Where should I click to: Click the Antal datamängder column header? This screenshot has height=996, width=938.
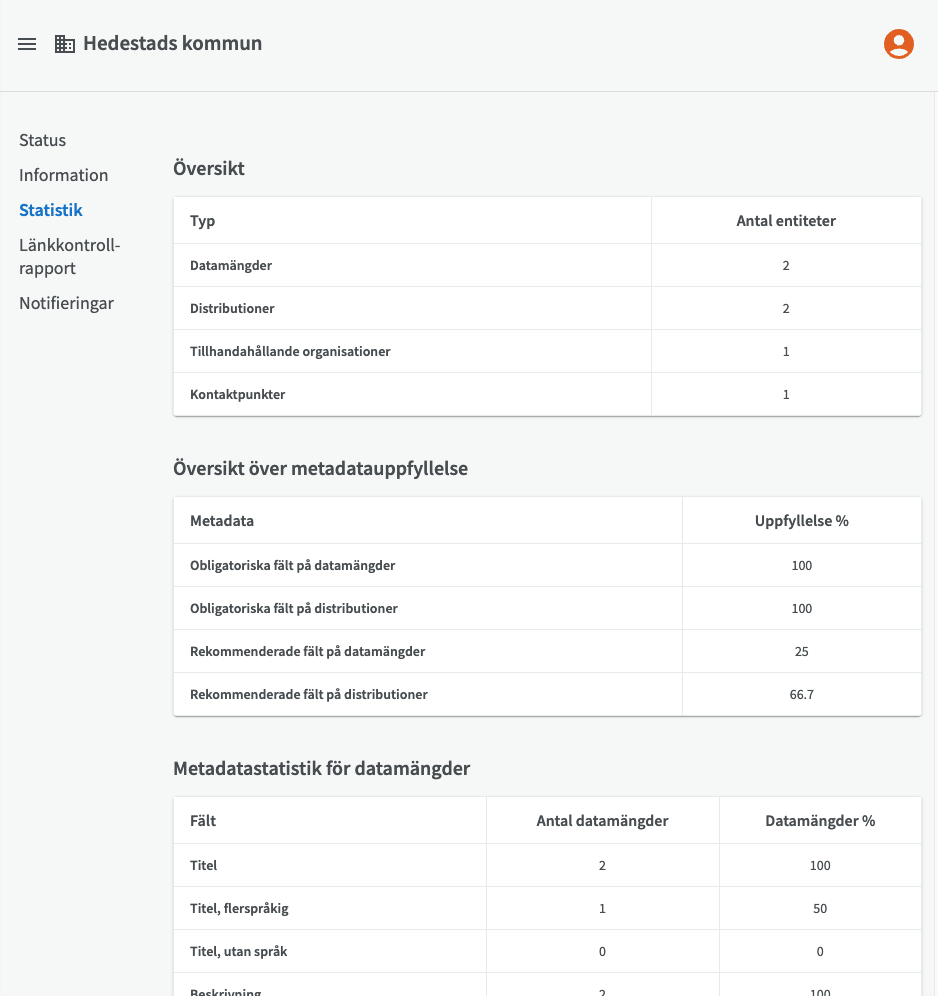(603, 821)
